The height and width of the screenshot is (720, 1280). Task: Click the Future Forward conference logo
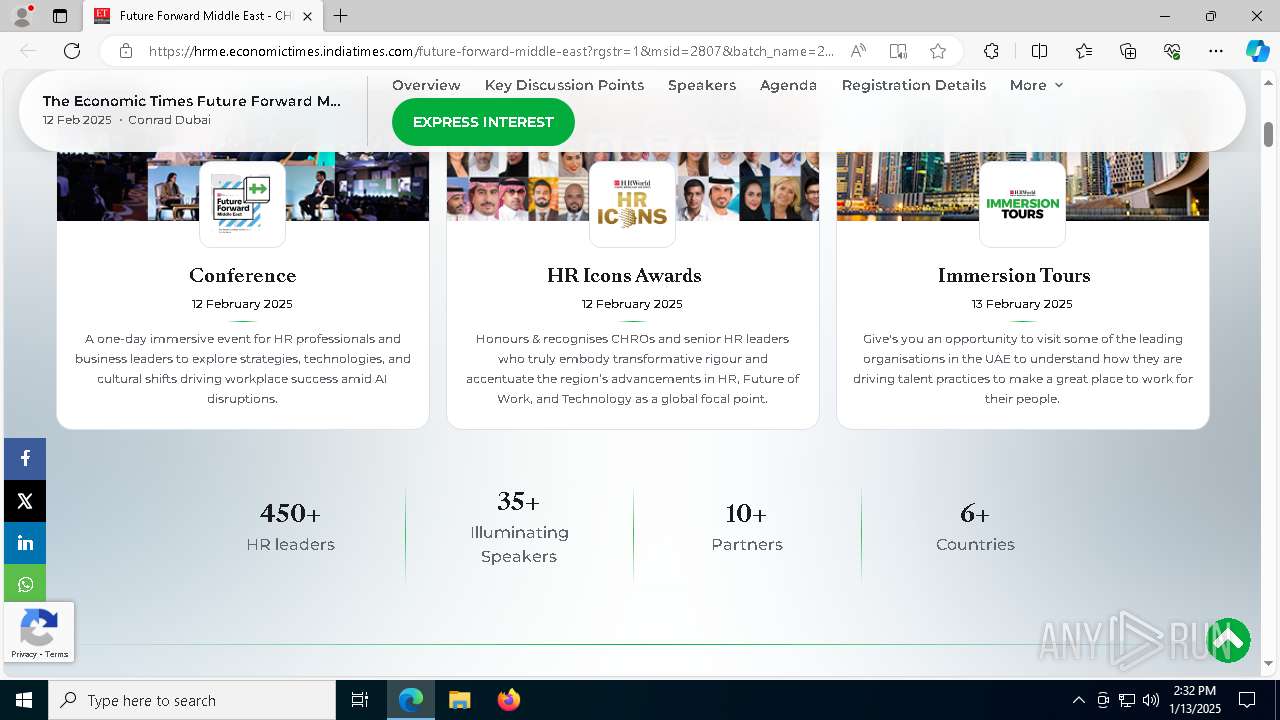pos(242,204)
